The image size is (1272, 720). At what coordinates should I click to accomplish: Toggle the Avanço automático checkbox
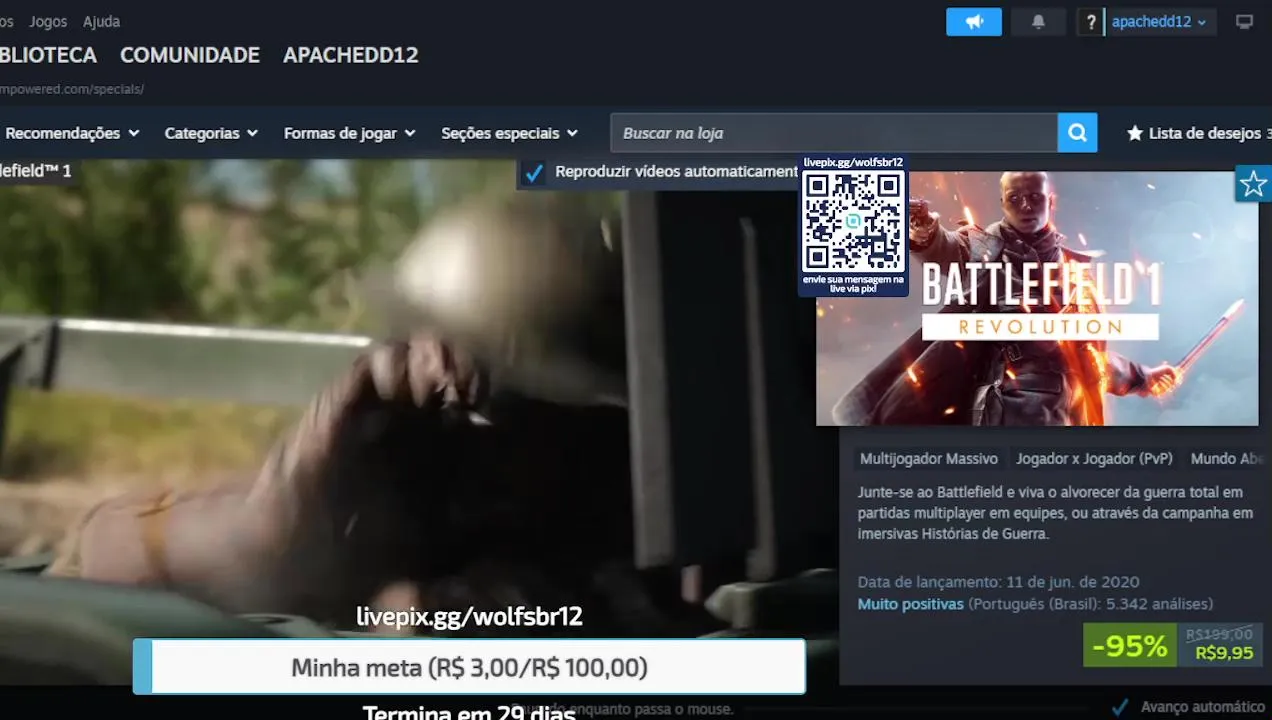(1121, 707)
